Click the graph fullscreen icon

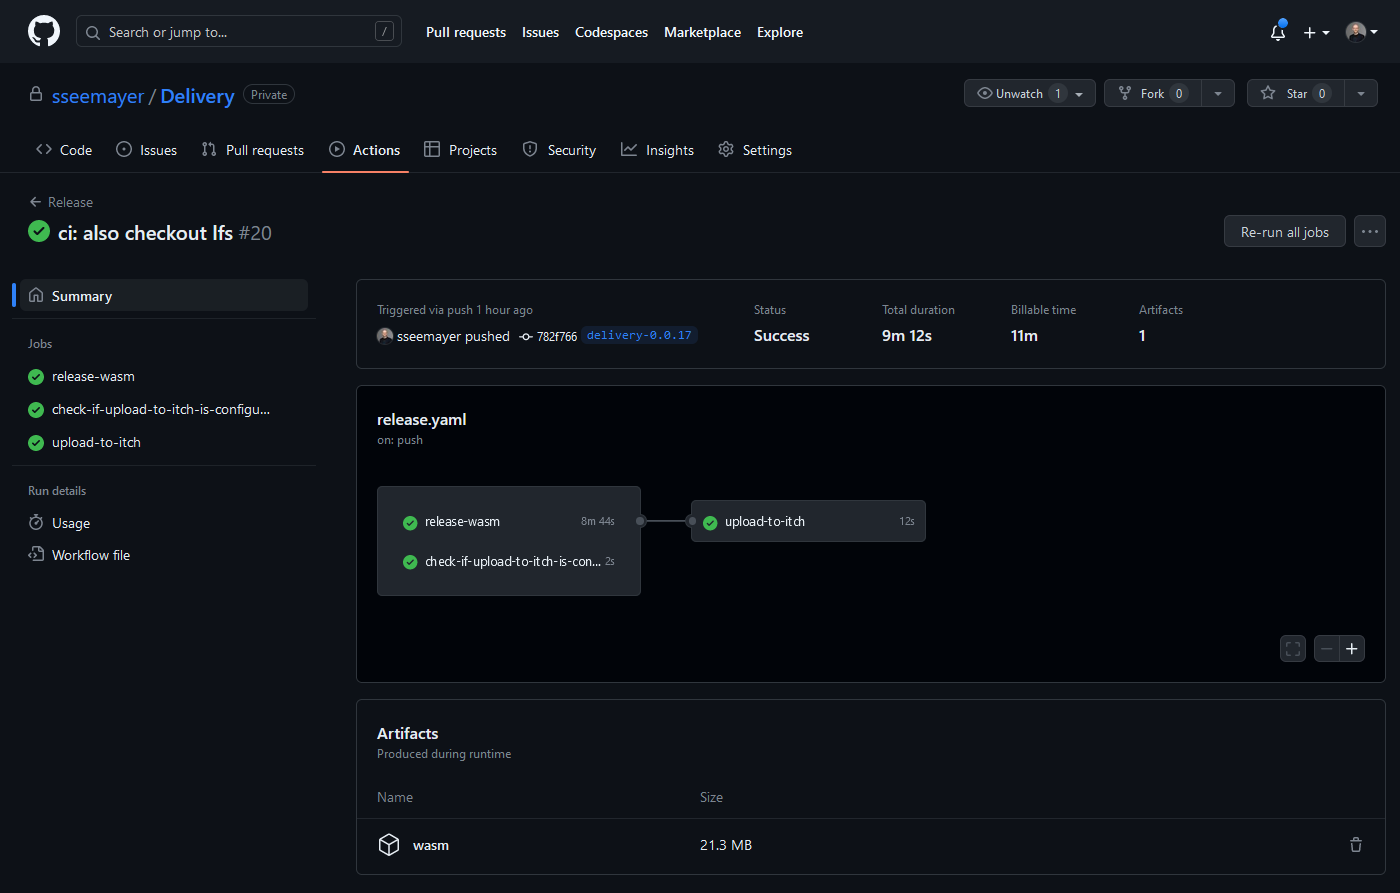pyautogui.click(x=1293, y=649)
